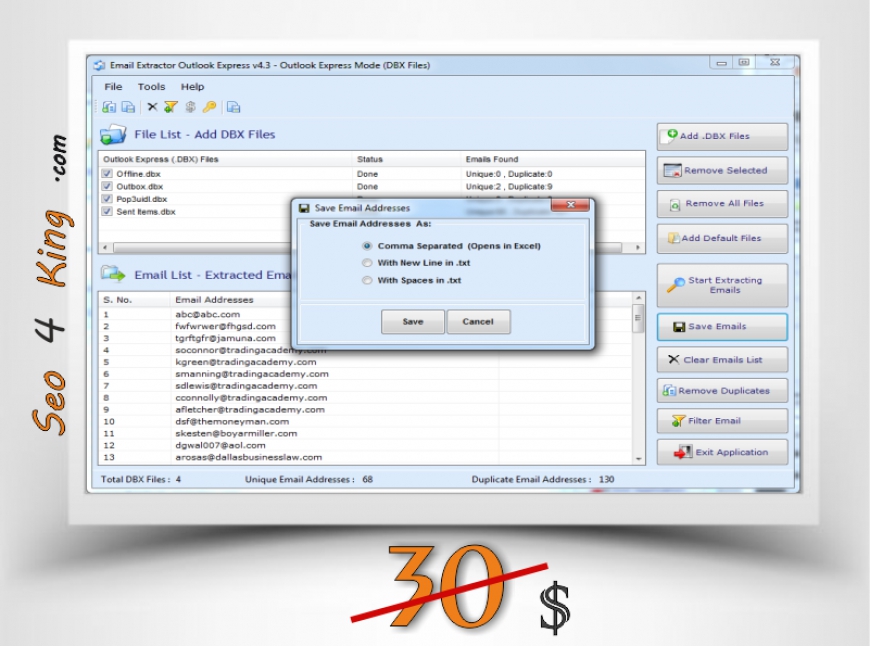Viewport: 870px width, 646px height.
Task: Select email fwfwrwer@fhgsd.com
Action: (x=225, y=326)
